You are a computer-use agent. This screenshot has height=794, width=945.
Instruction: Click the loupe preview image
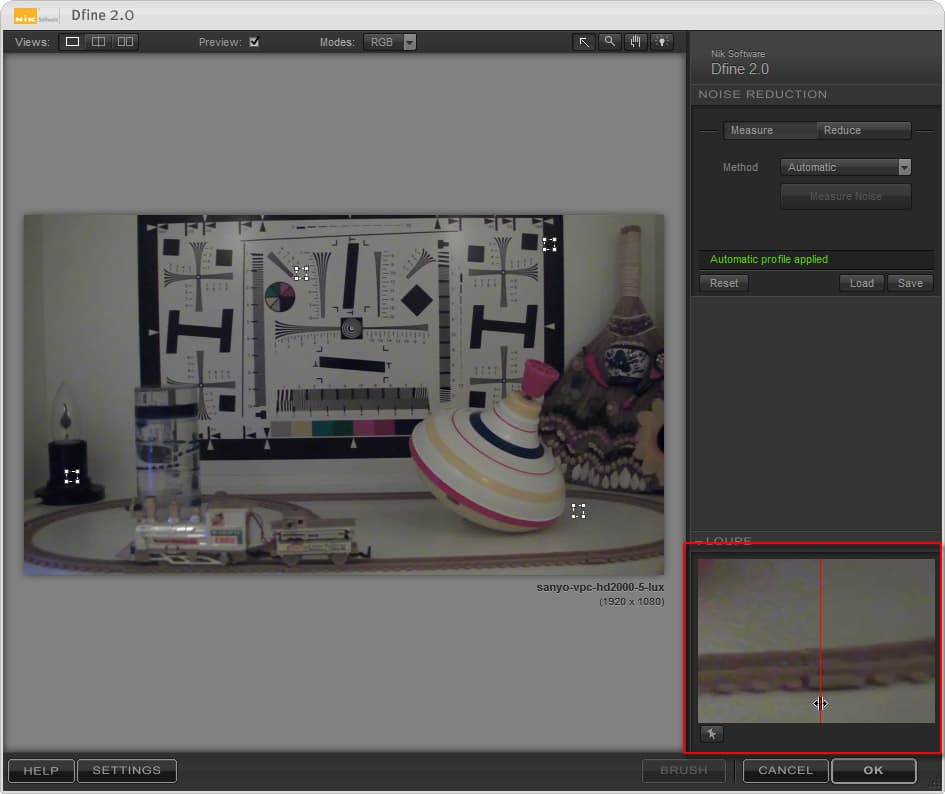tap(816, 640)
